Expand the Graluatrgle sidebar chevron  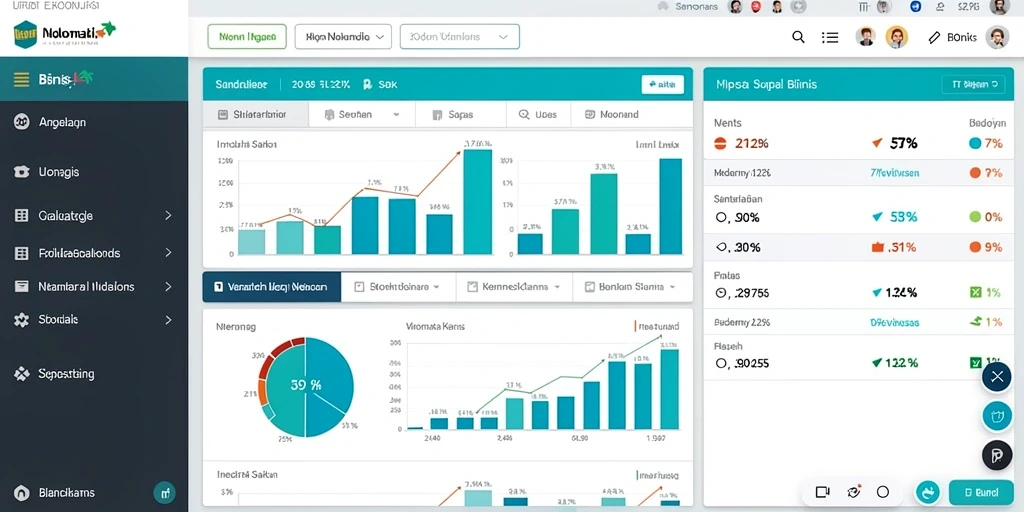pos(168,215)
